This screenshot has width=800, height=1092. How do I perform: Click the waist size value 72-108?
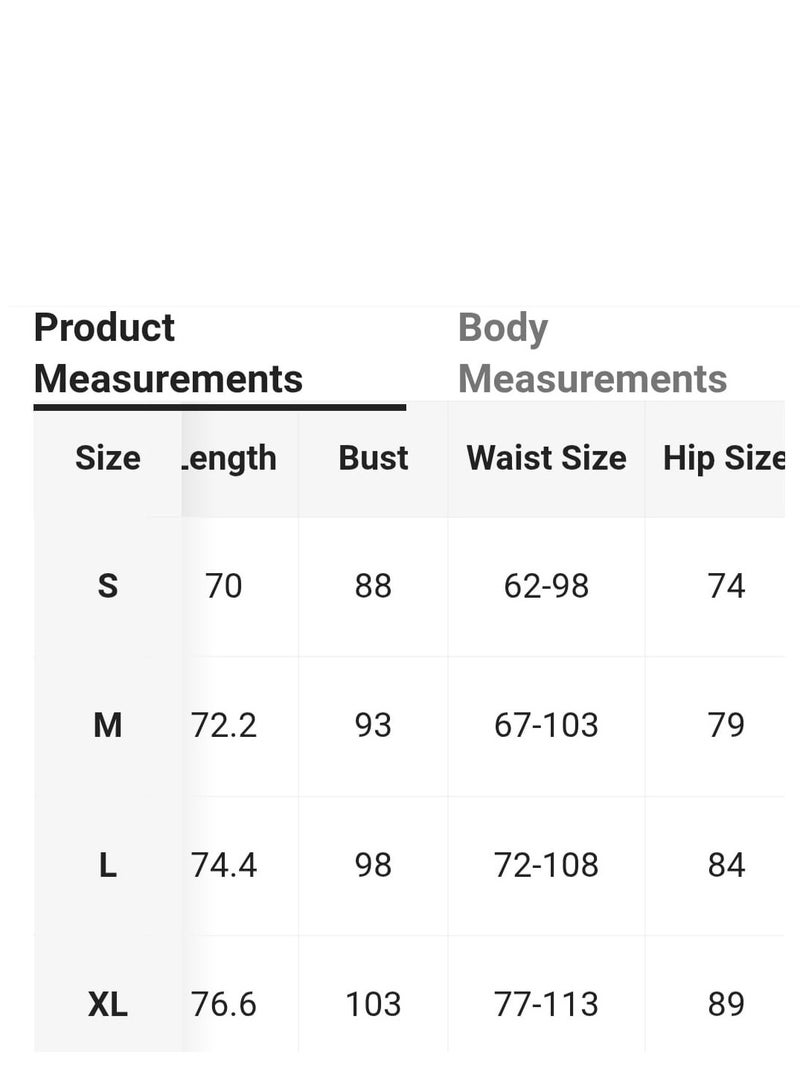pyautogui.click(x=547, y=865)
